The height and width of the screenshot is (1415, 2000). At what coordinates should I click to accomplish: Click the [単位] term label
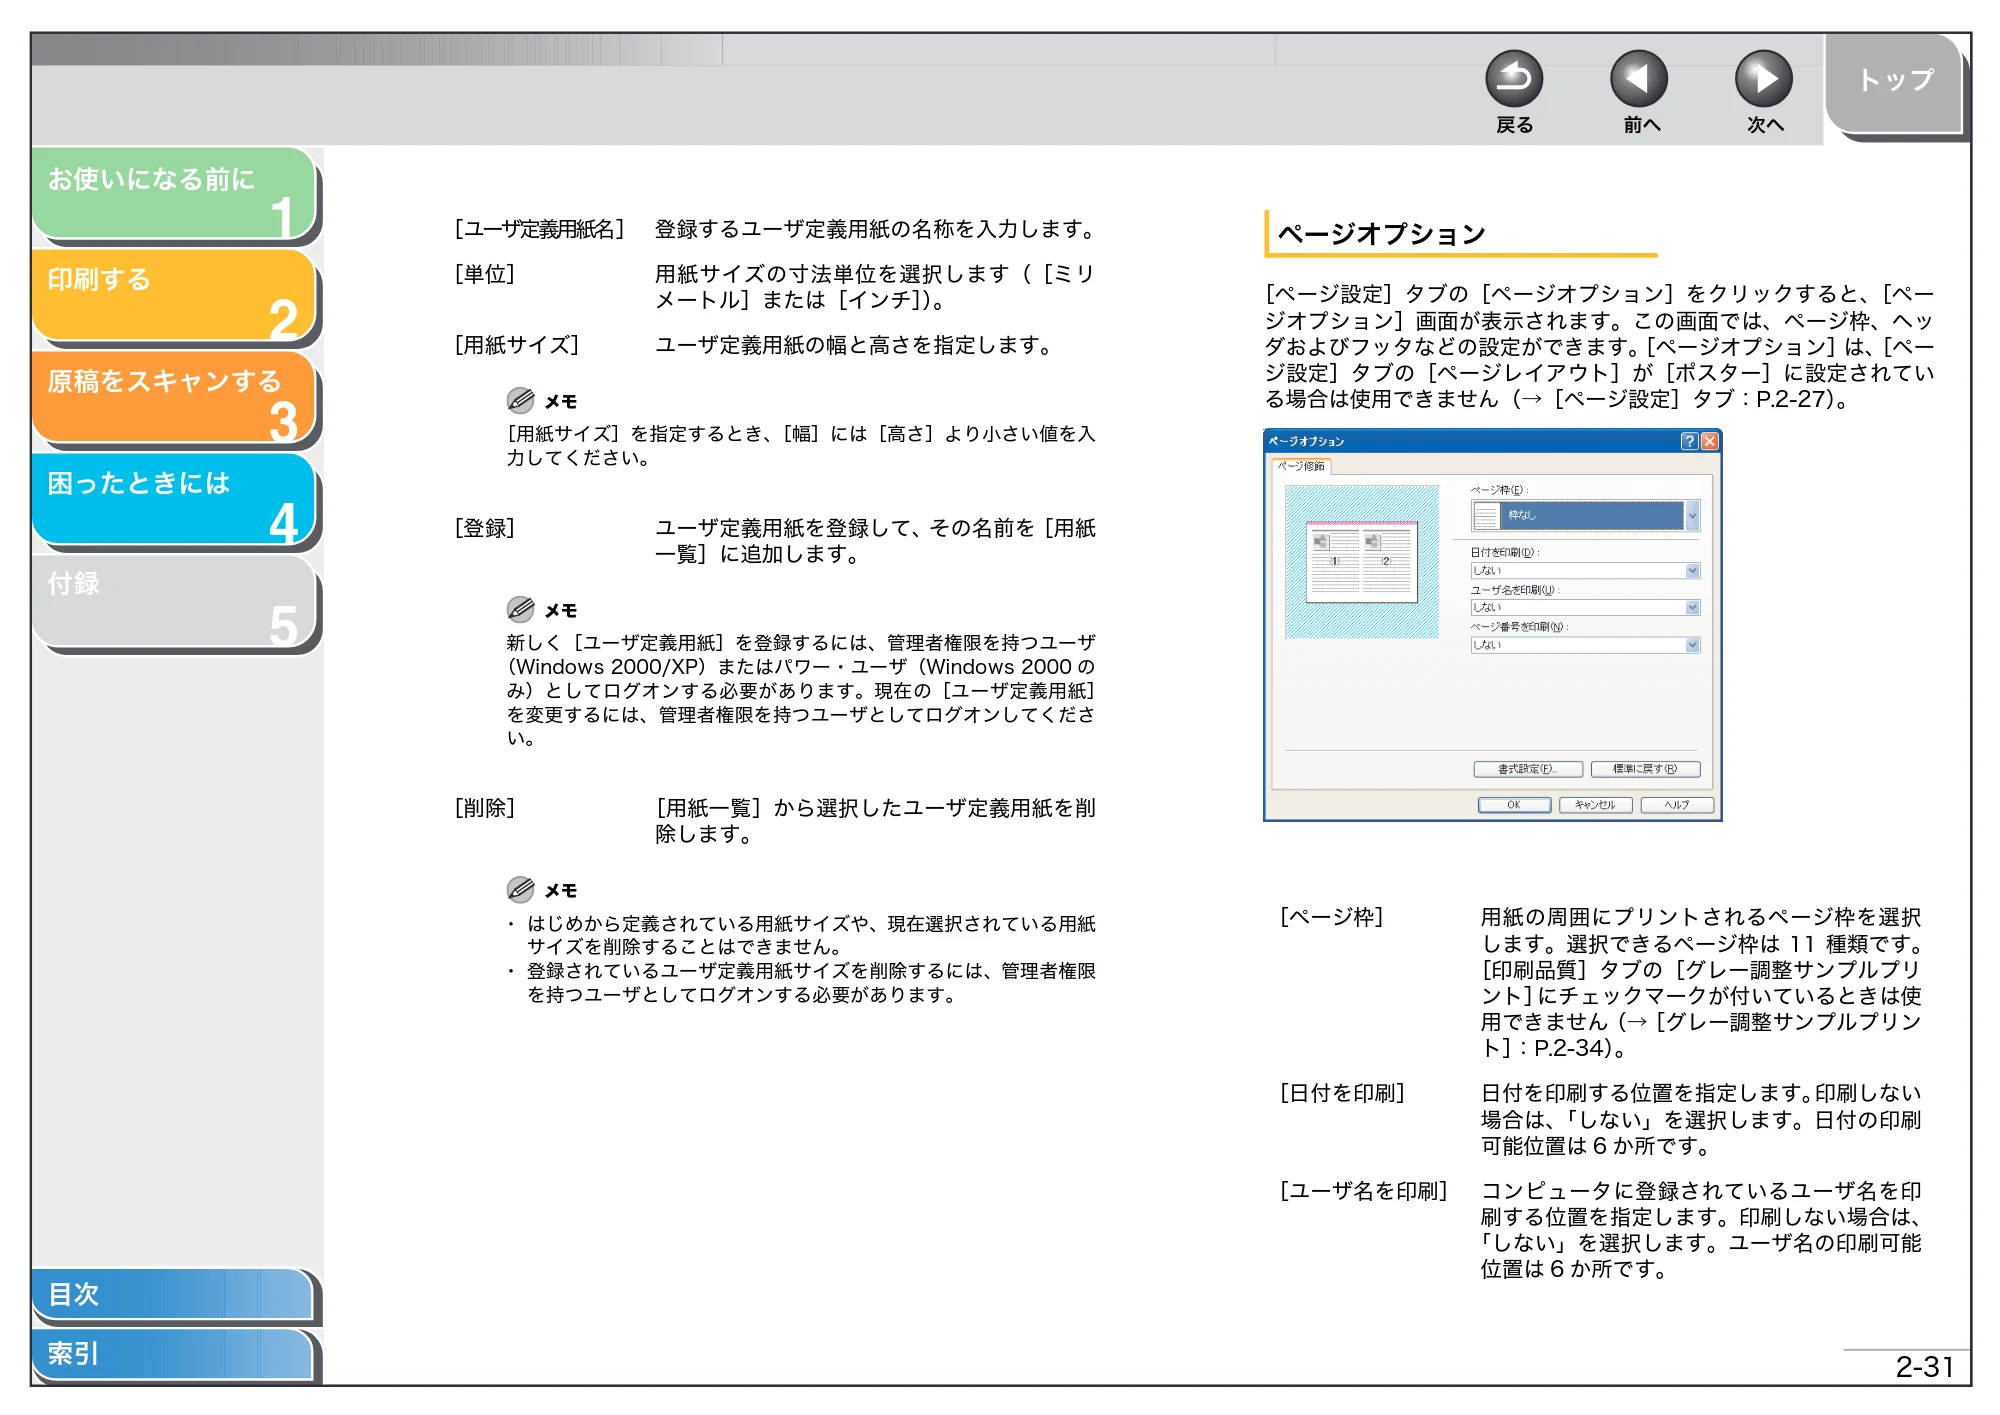[x=484, y=274]
